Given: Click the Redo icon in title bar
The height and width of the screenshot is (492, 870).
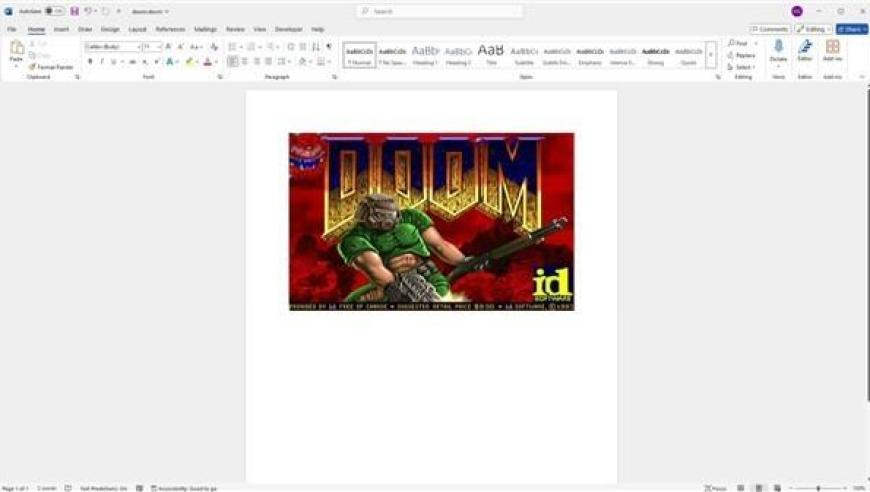Looking at the screenshot, I should tap(105, 11).
